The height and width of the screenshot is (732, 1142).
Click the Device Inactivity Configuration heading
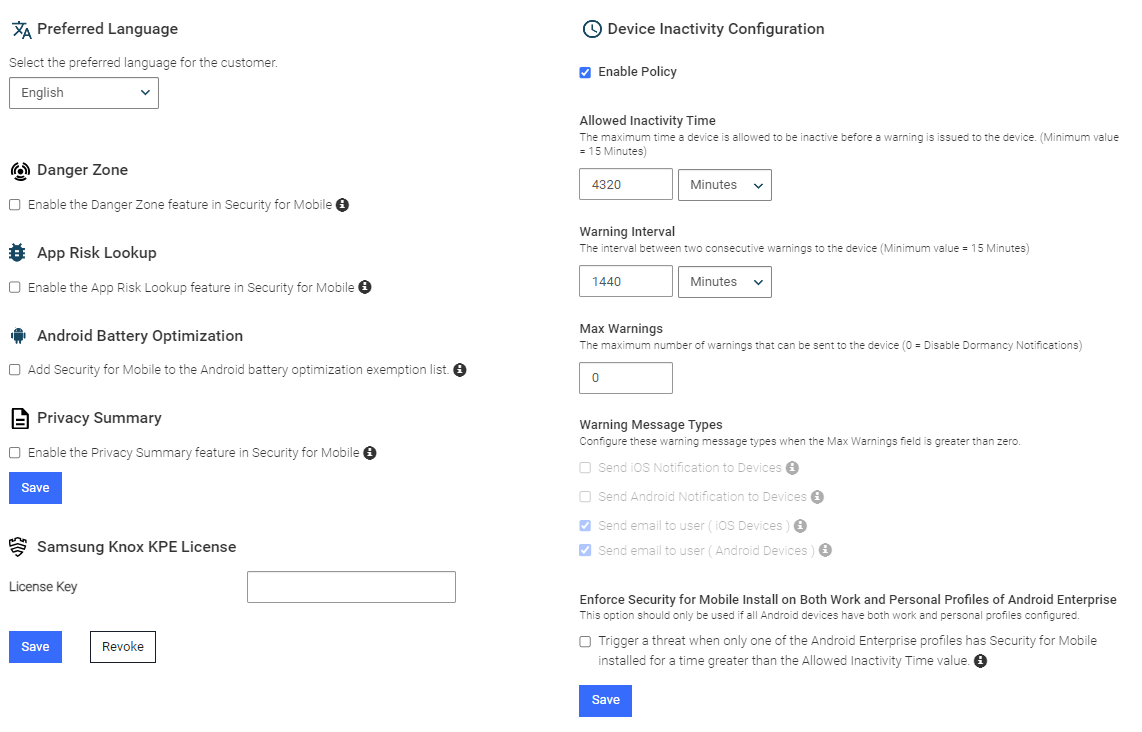point(713,29)
